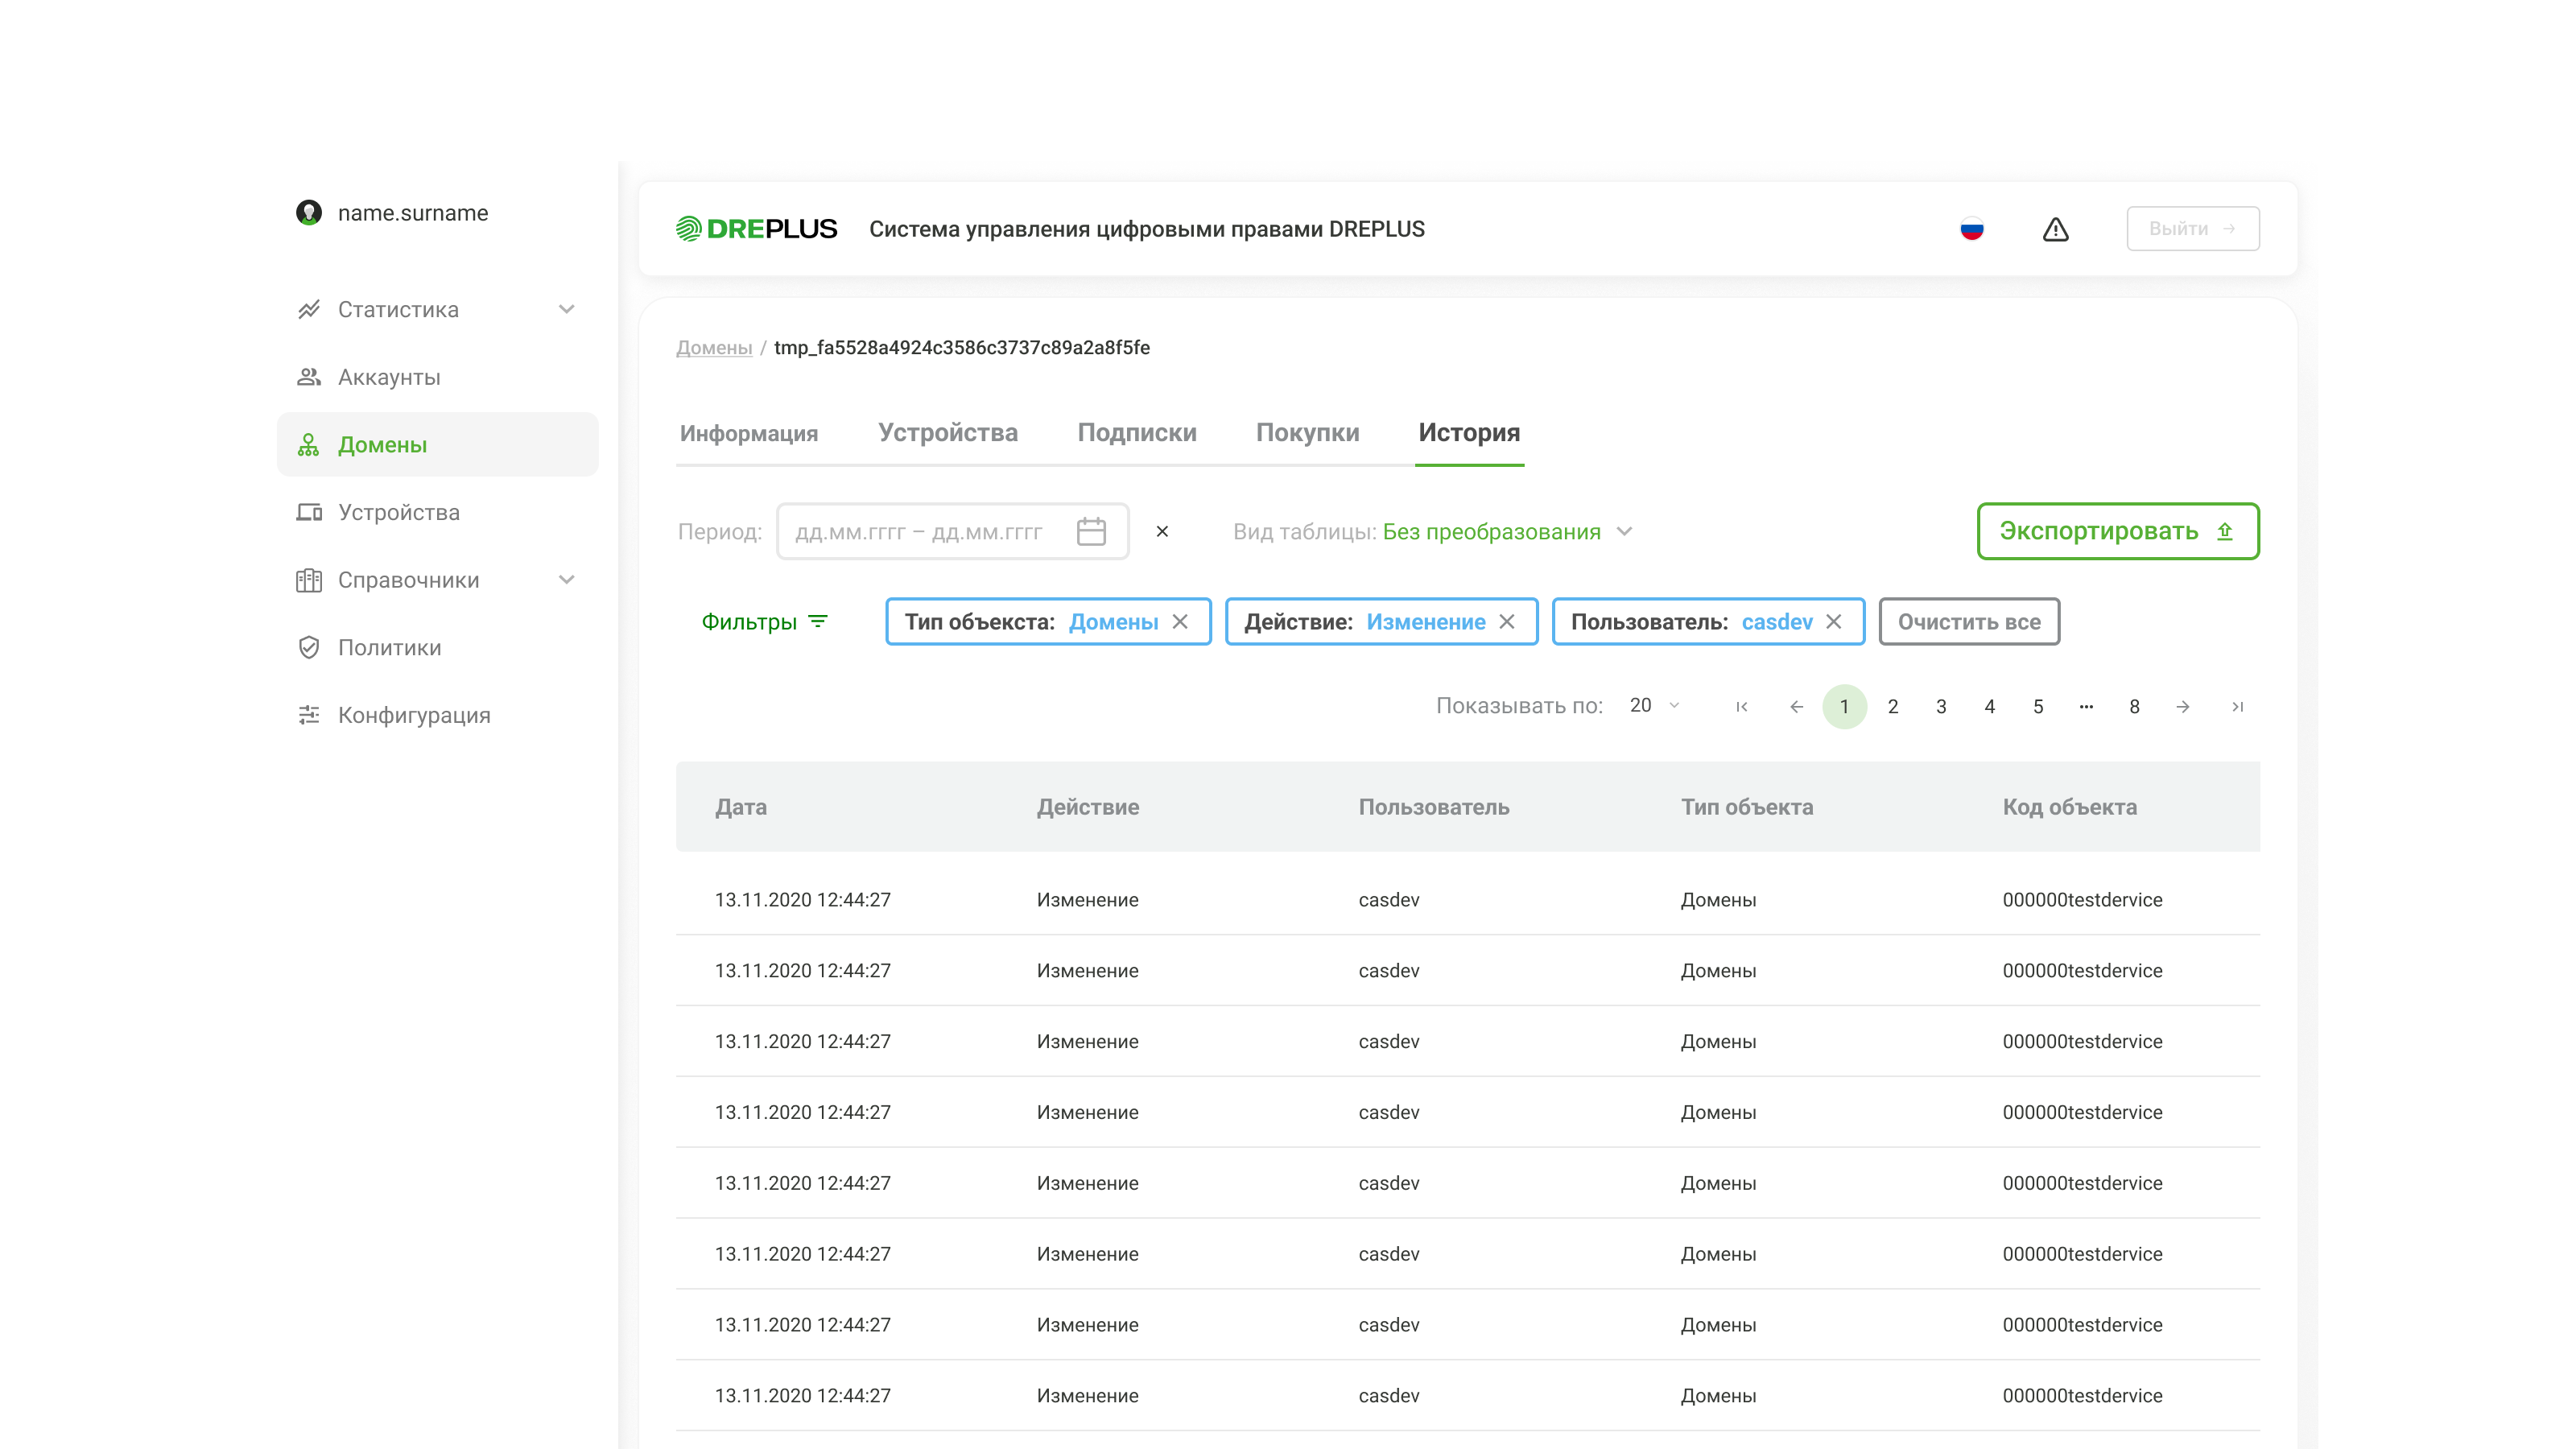This screenshot has width=2576, height=1449.
Task: Click the Конфигурация sliders icon
Action: click(309, 715)
